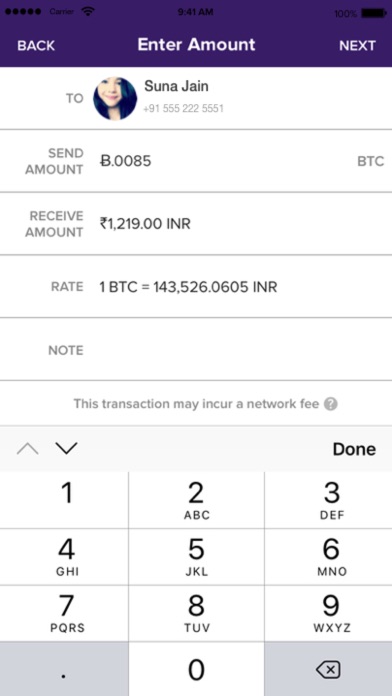Image resolution: width=392 pixels, height=696 pixels.
Task: Tap NEXT to continue the transaction
Action: [x=357, y=46]
